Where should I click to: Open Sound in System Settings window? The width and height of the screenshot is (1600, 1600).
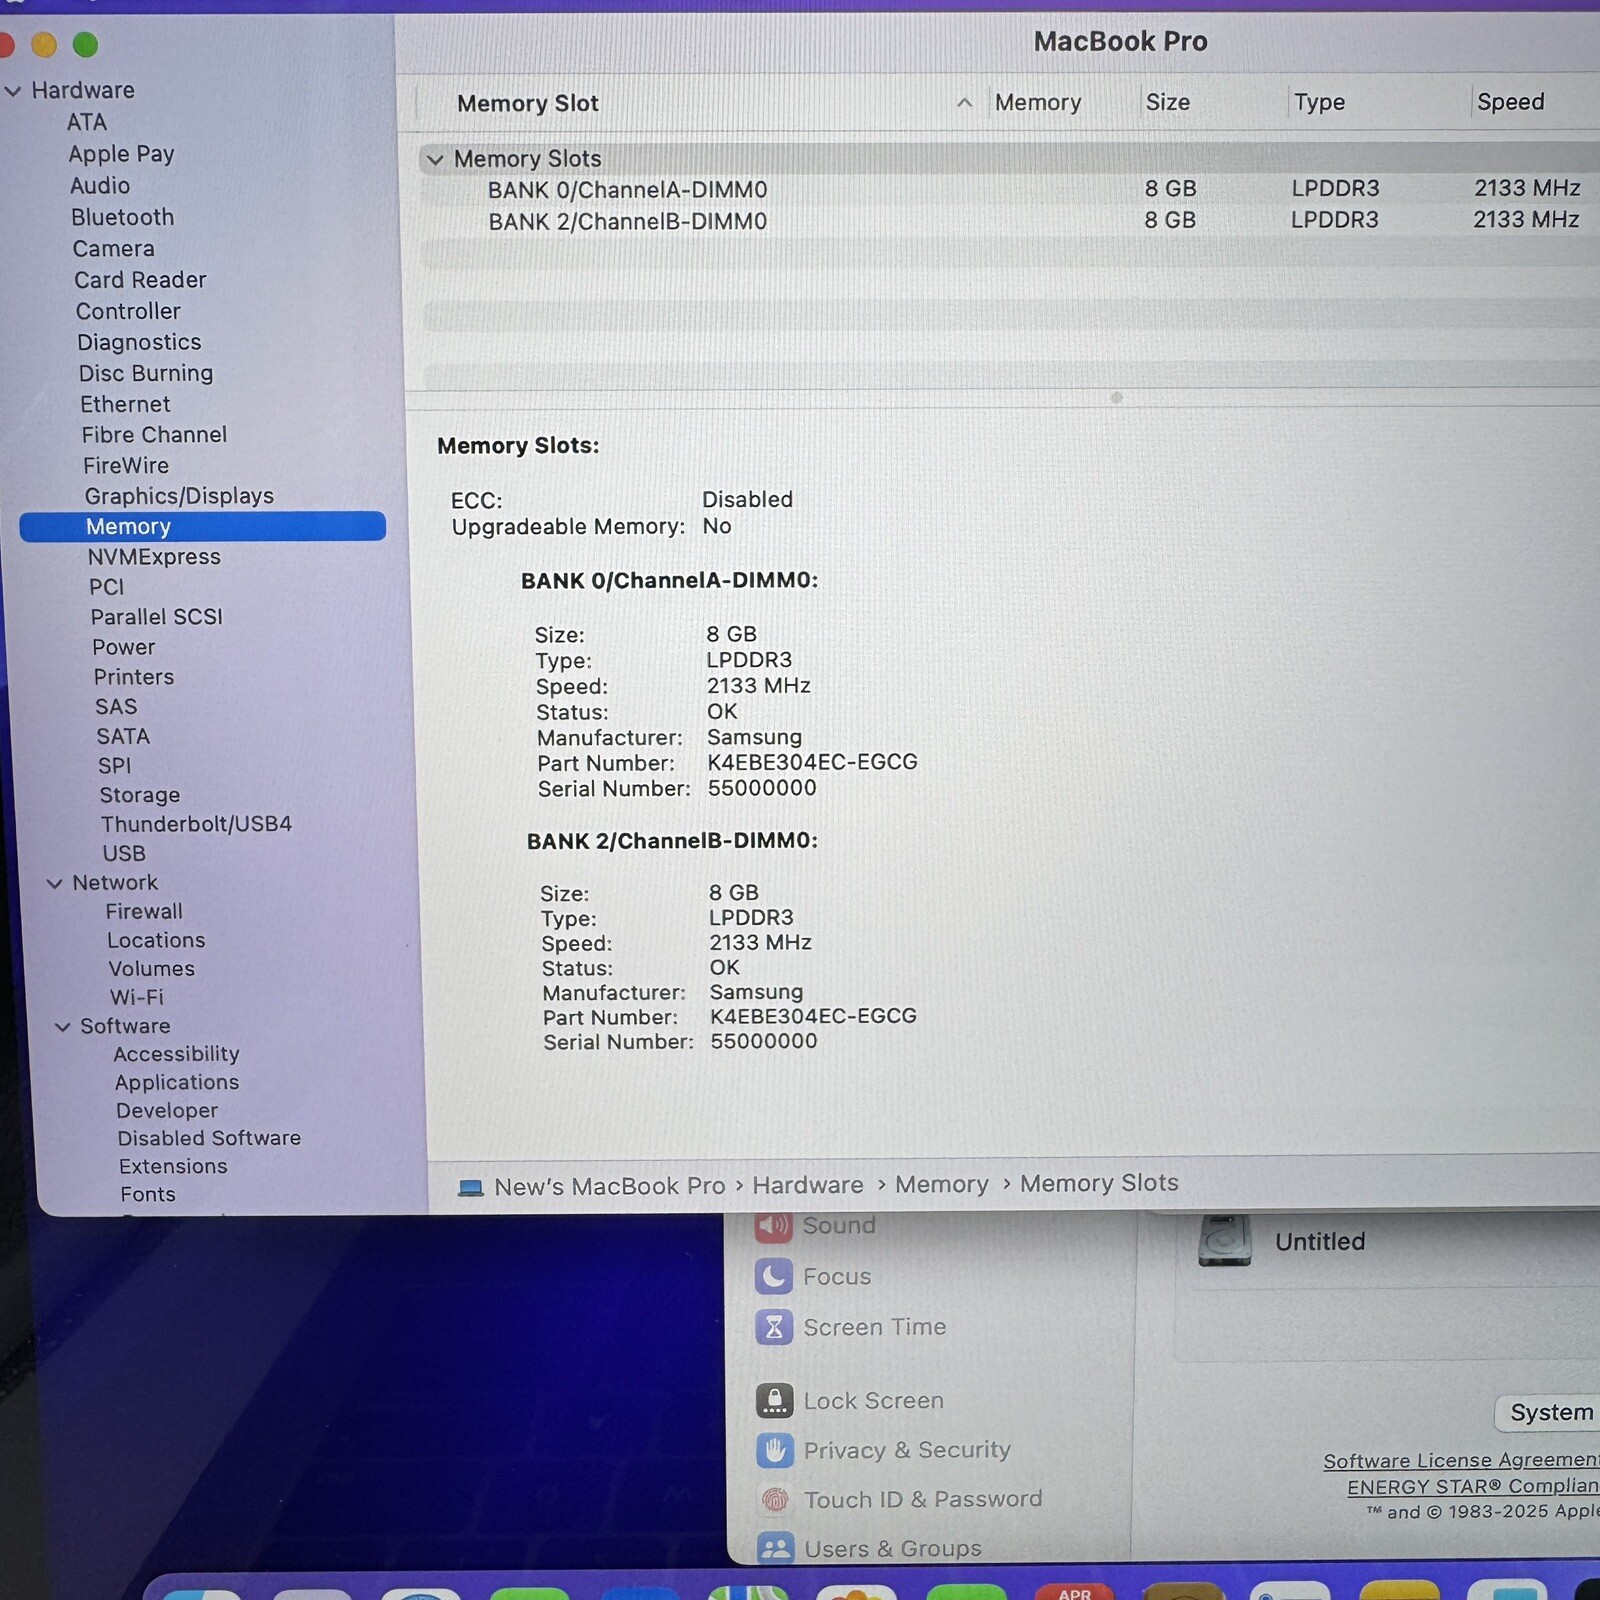pos(838,1226)
